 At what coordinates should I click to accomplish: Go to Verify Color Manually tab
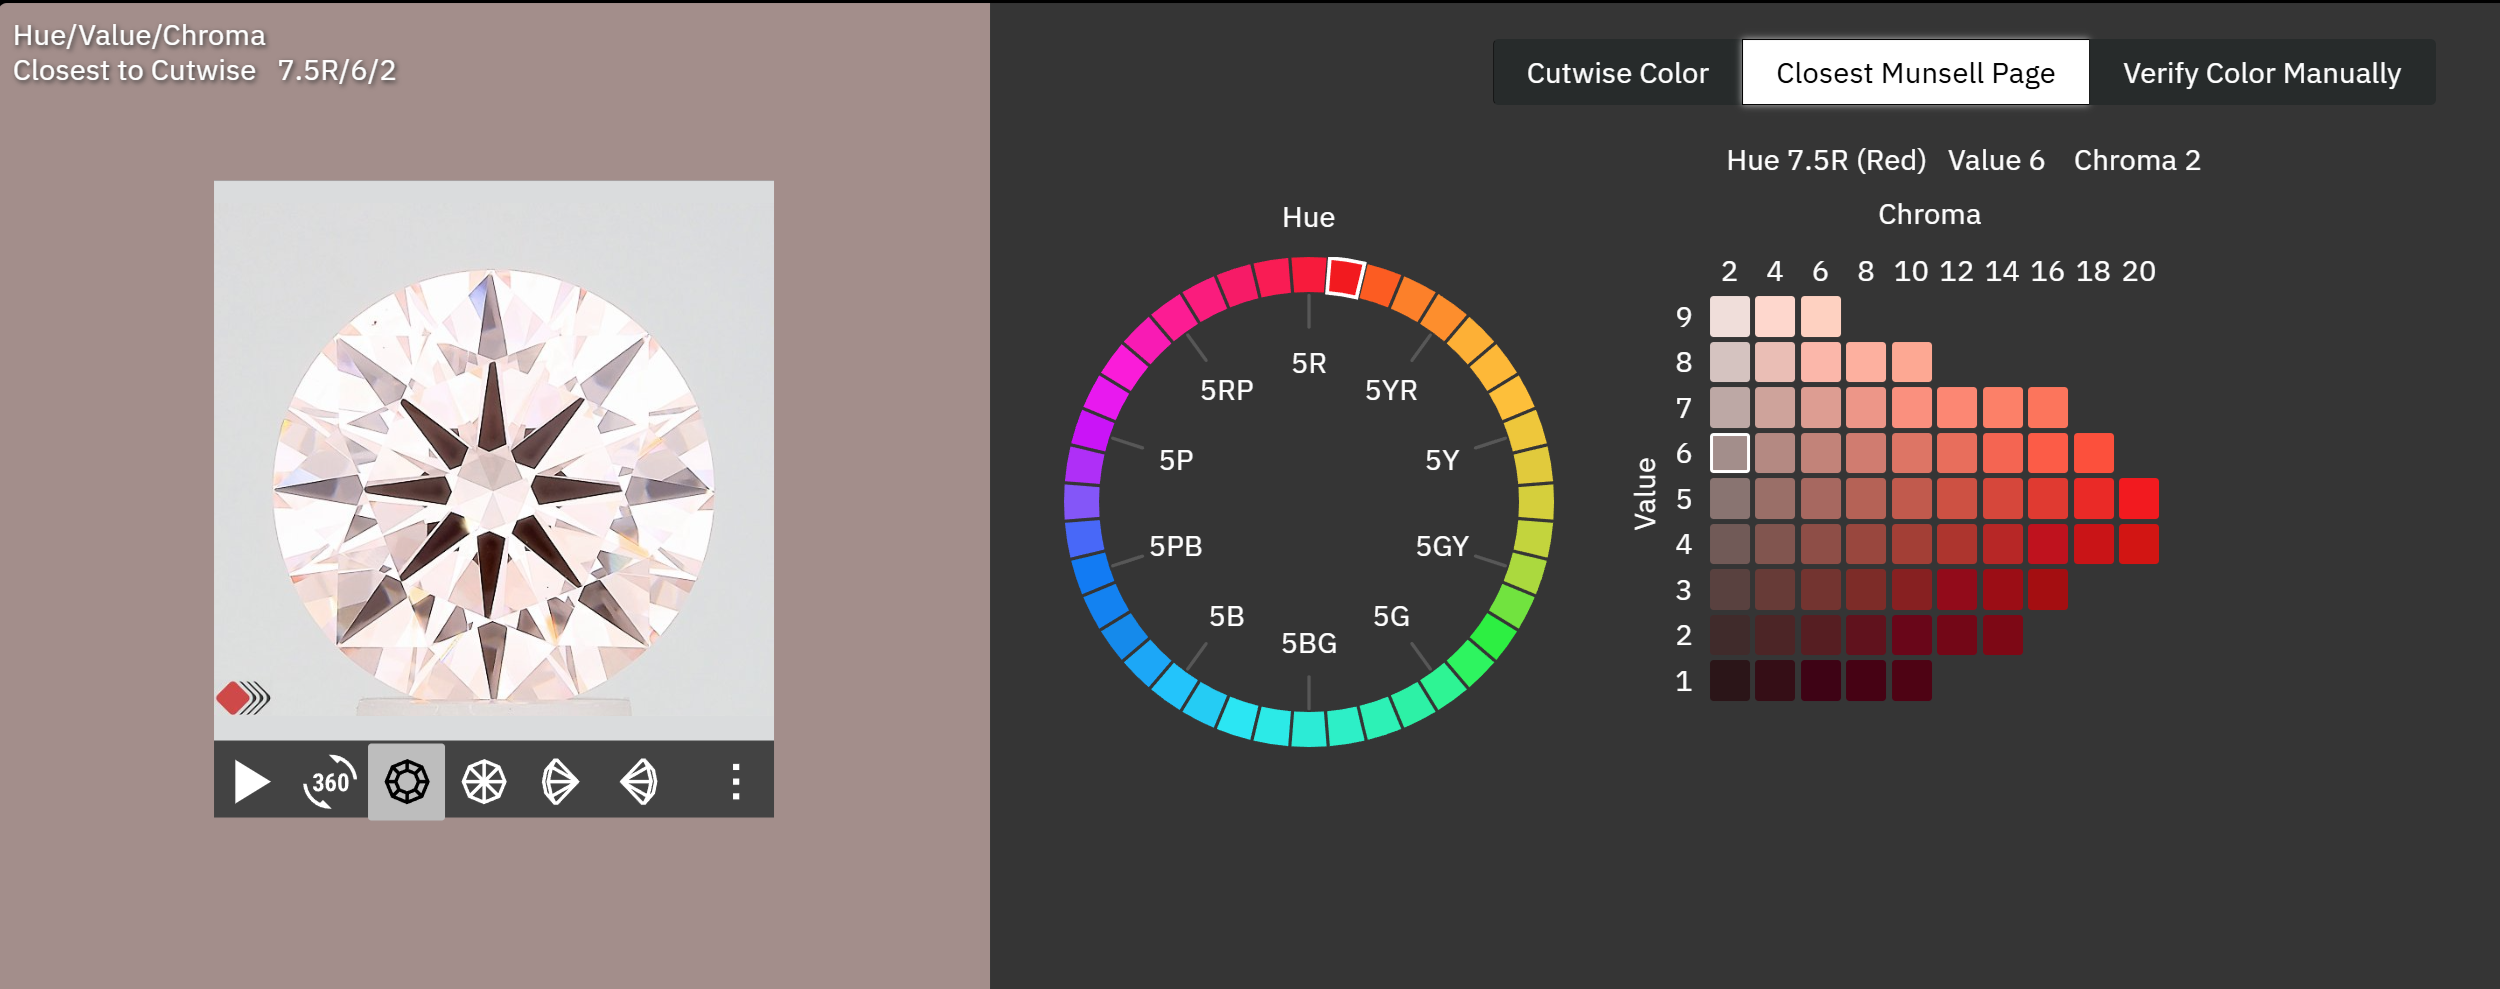(x=2261, y=73)
